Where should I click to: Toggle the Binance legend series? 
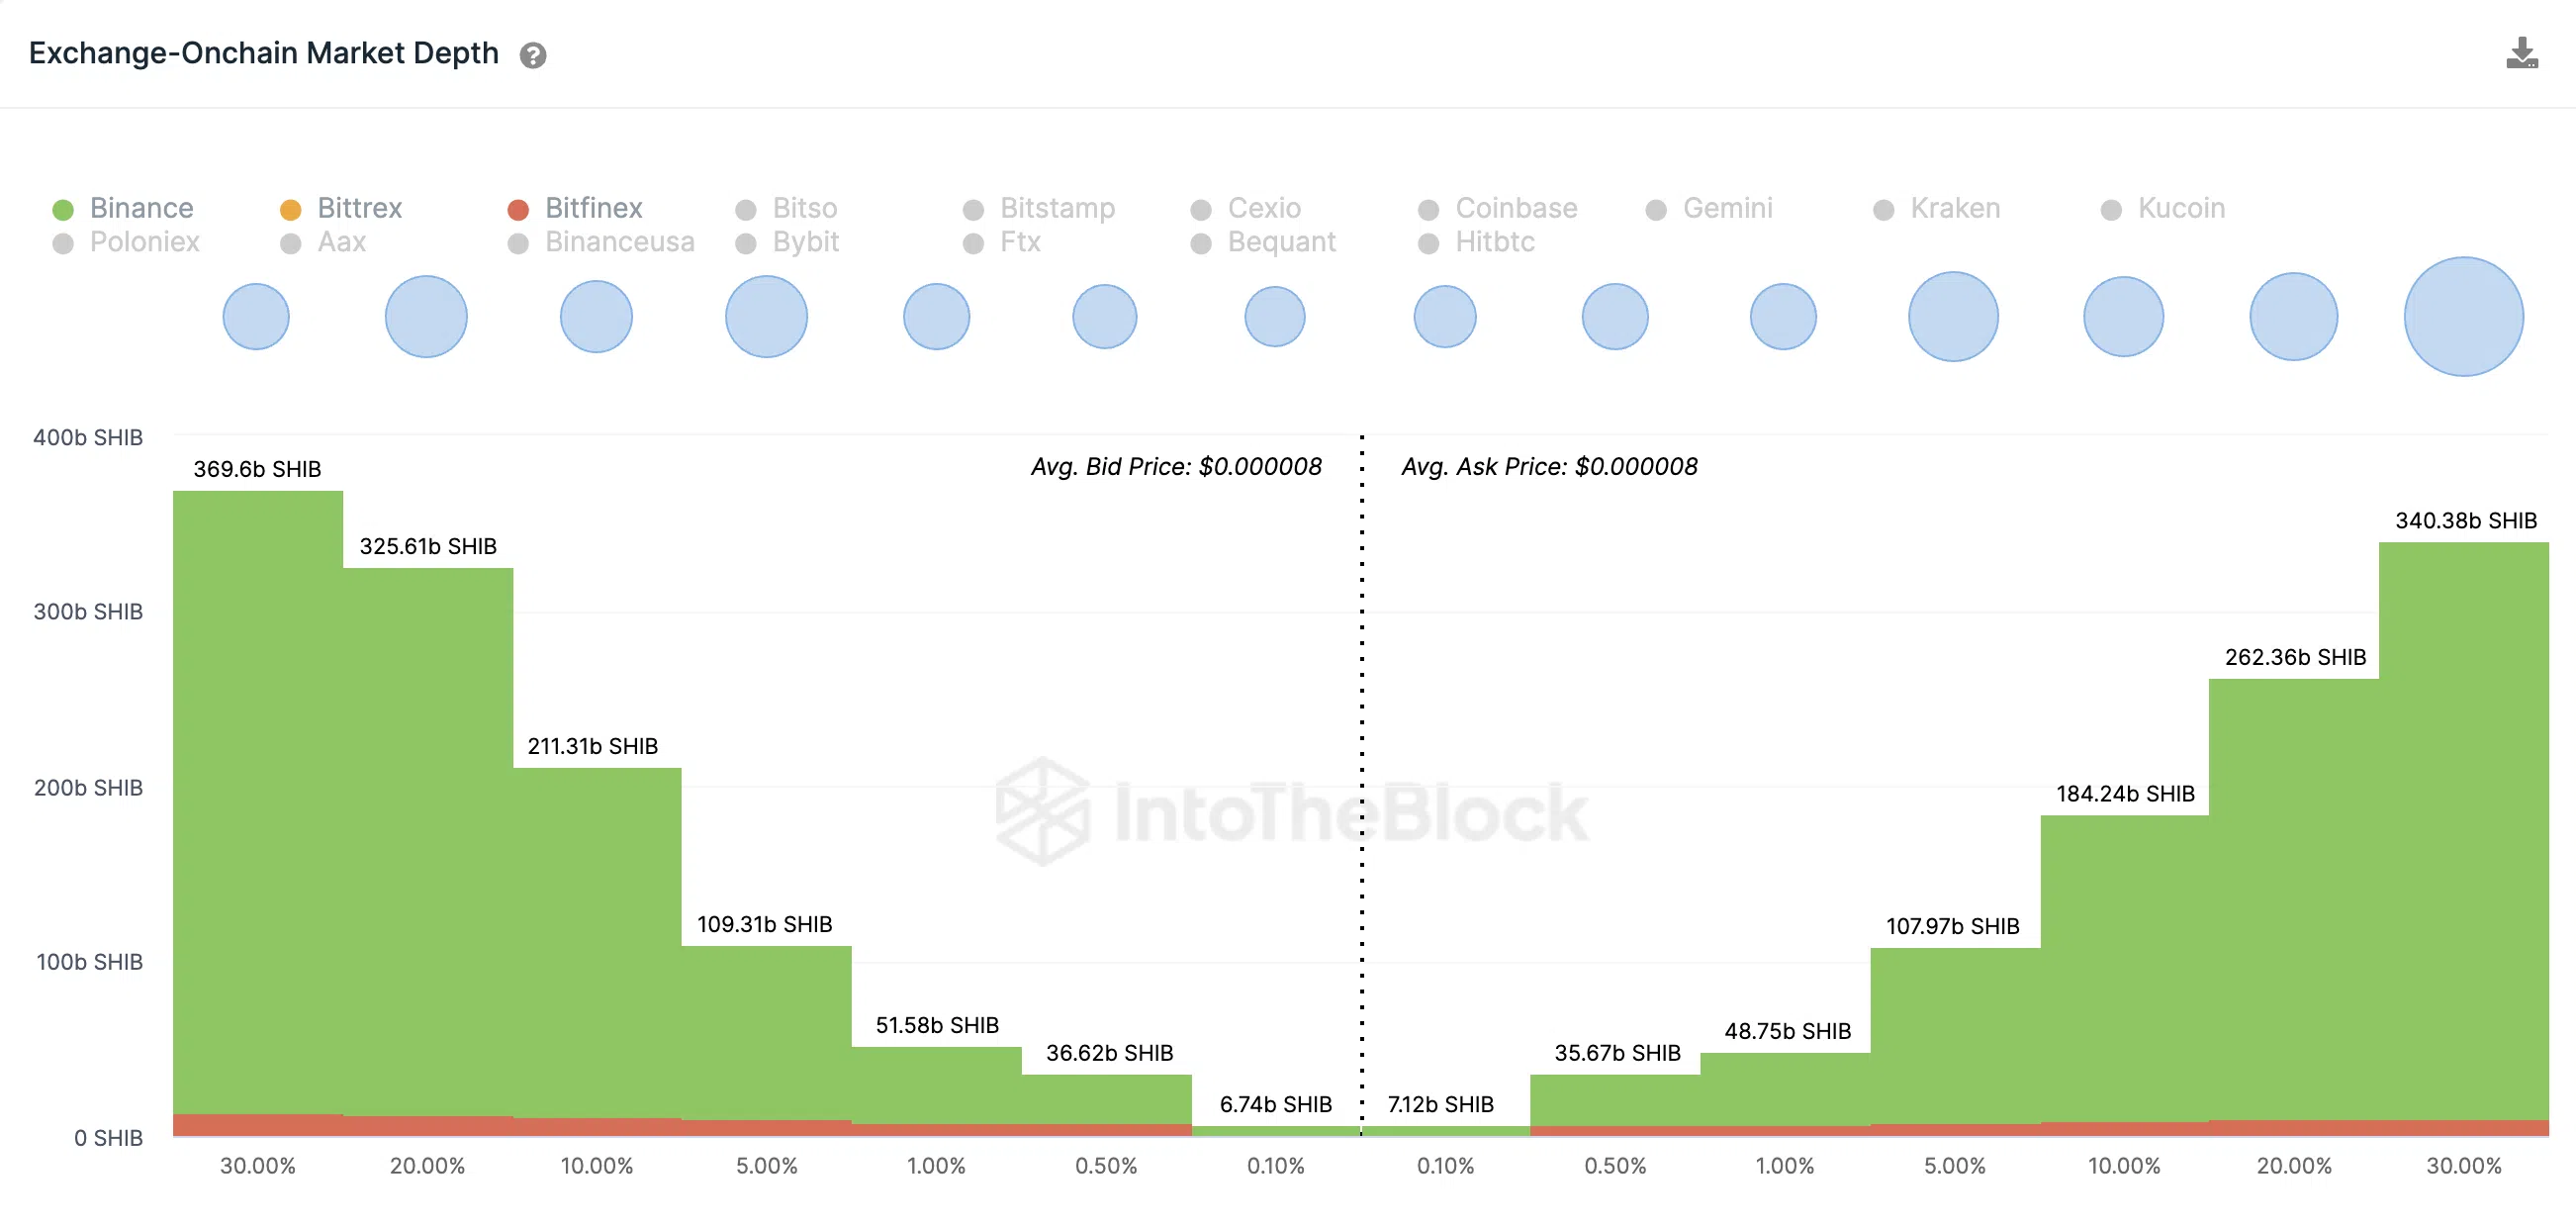pyautogui.click(x=124, y=208)
